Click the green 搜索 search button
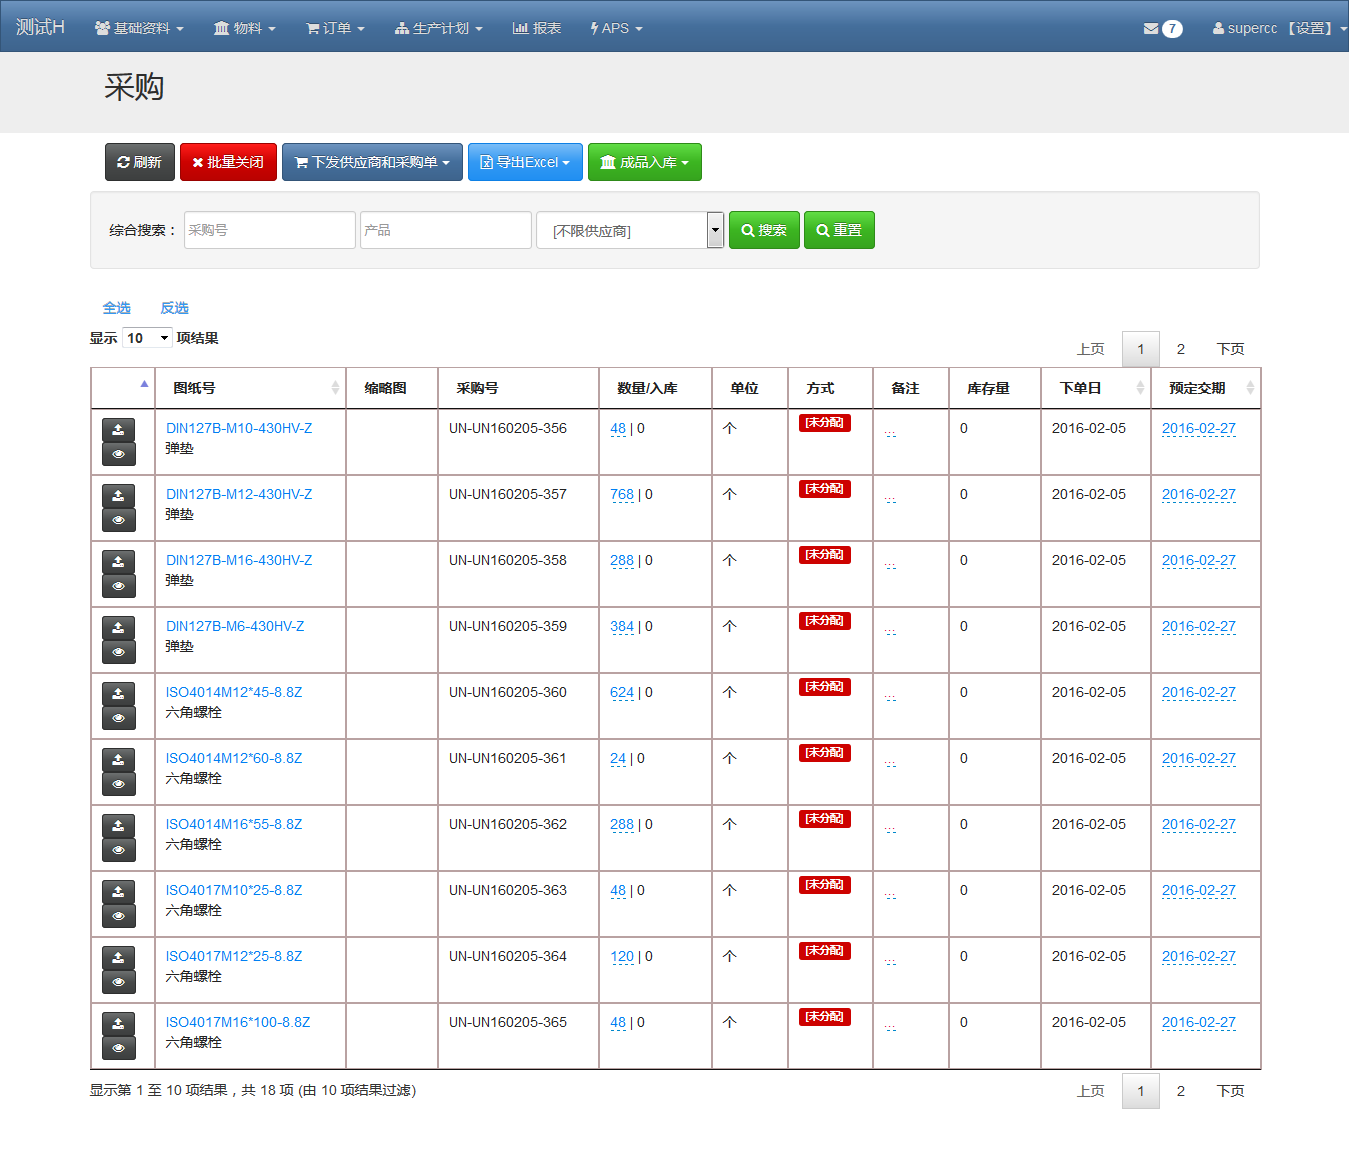1349x1149 pixels. pyautogui.click(x=763, y=230)
